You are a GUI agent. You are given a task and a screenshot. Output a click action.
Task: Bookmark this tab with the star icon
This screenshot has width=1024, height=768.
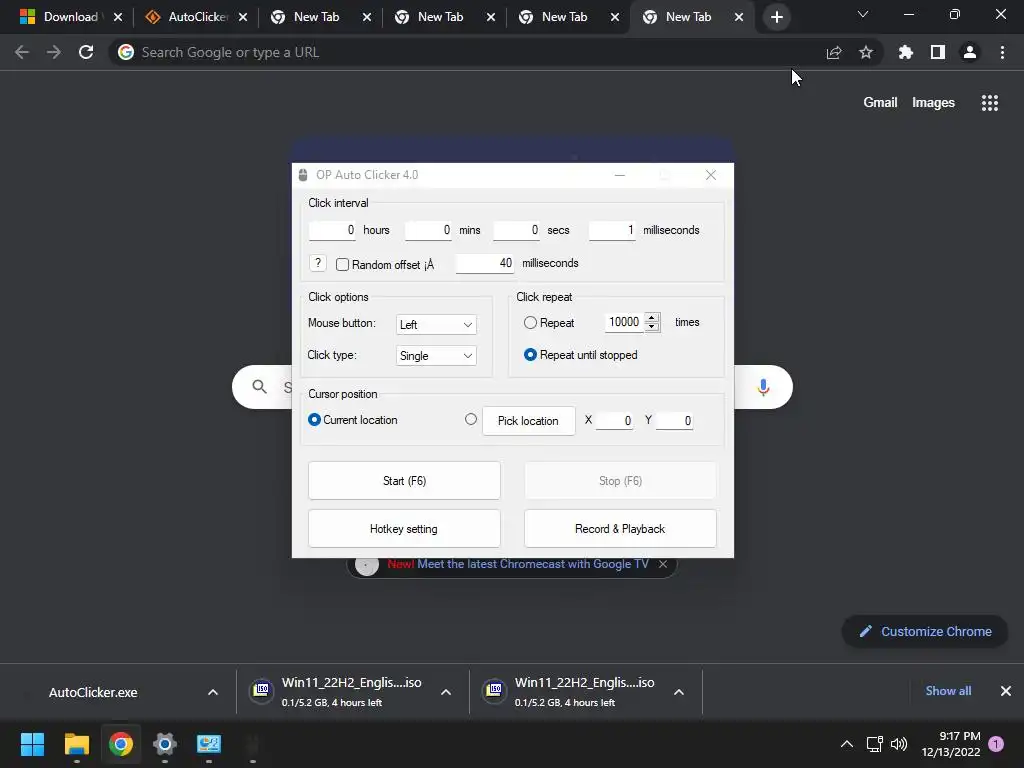(866, 52)
